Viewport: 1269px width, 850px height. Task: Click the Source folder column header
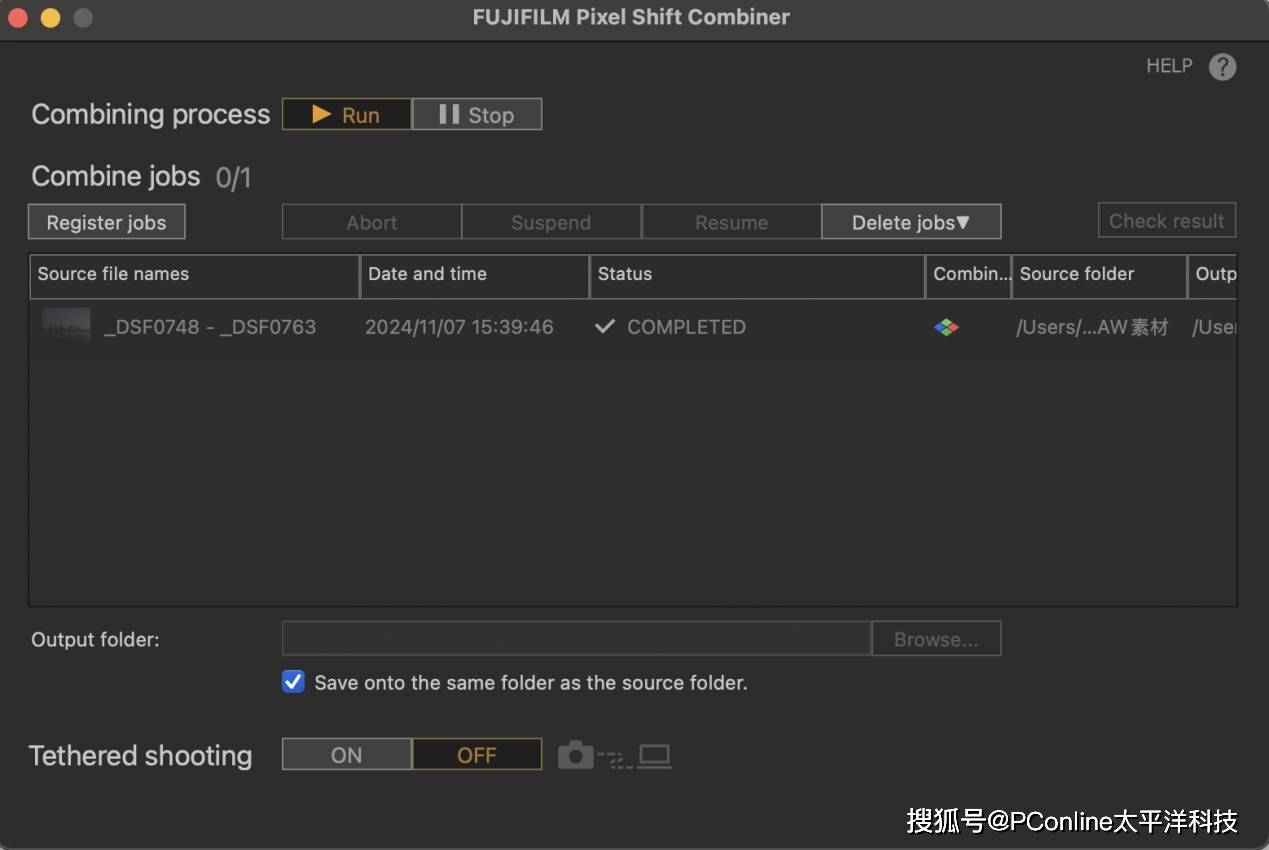pos(1097,274)
